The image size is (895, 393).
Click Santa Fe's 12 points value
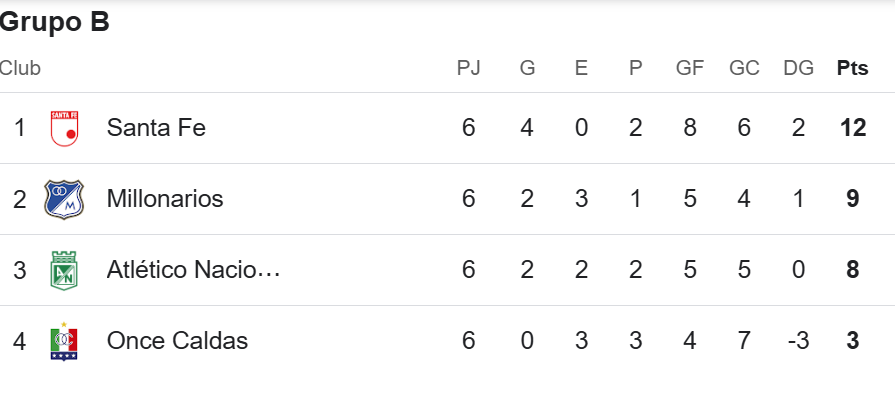pyautogui.click(x=853, y=128)
